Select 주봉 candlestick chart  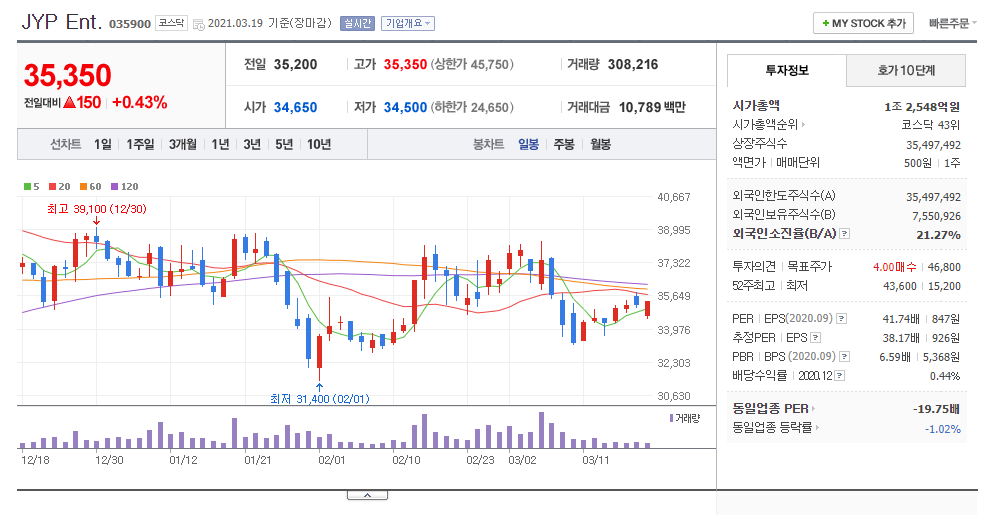point(564,144)
